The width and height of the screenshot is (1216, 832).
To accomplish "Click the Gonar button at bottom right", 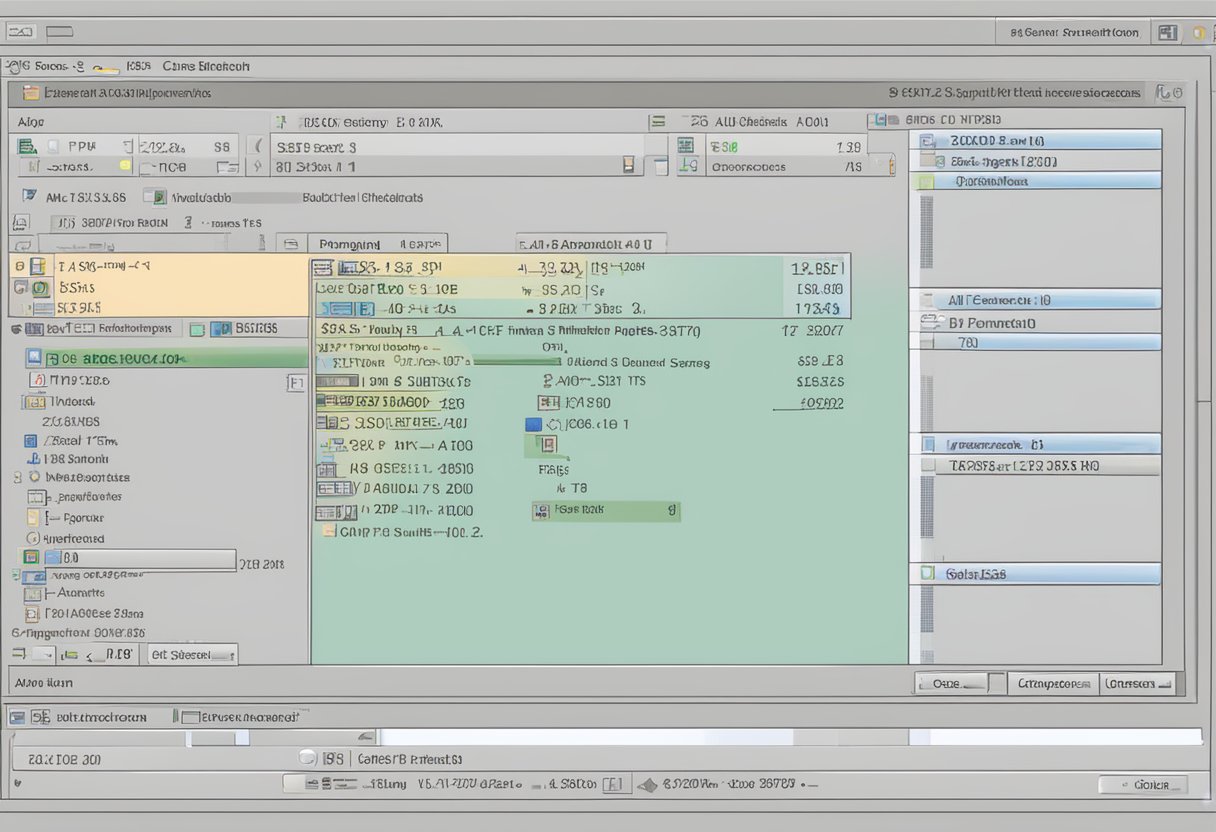I will coord(1143,785).
